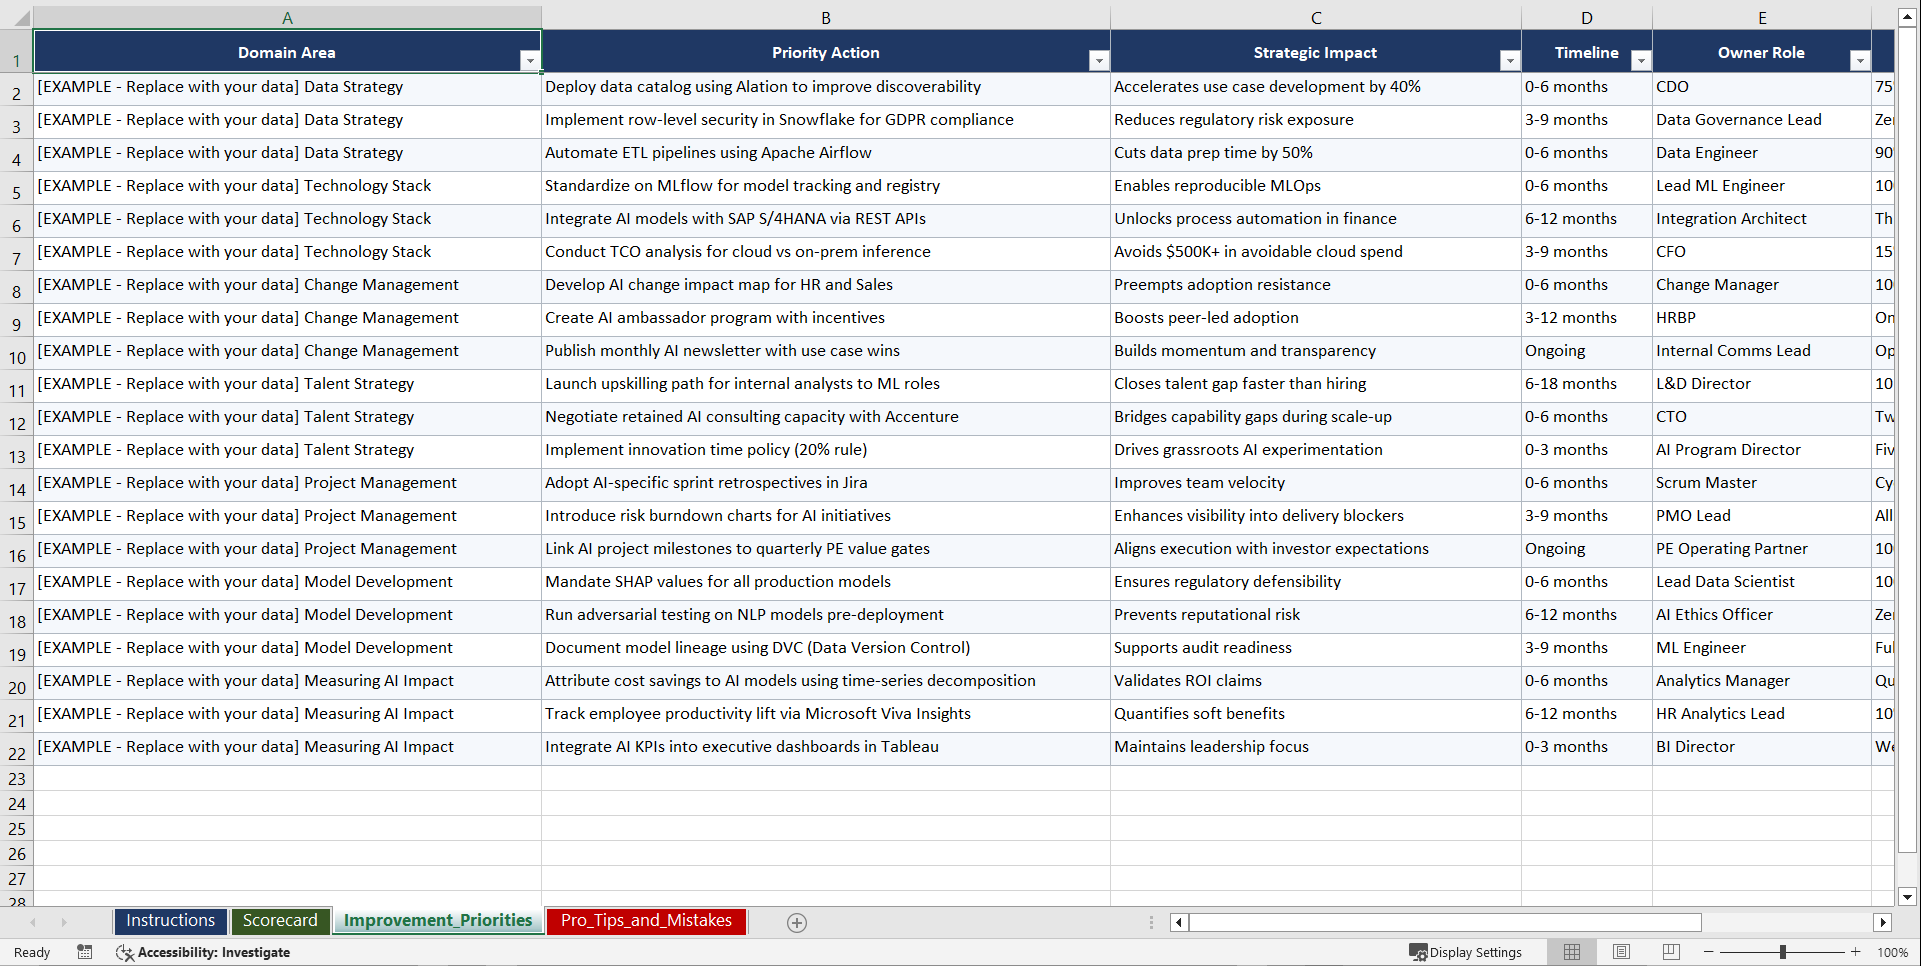Select the cell containing 'Deploy data catalog using Alation'
The image size is (1921, 966).
tap(763, 87)
